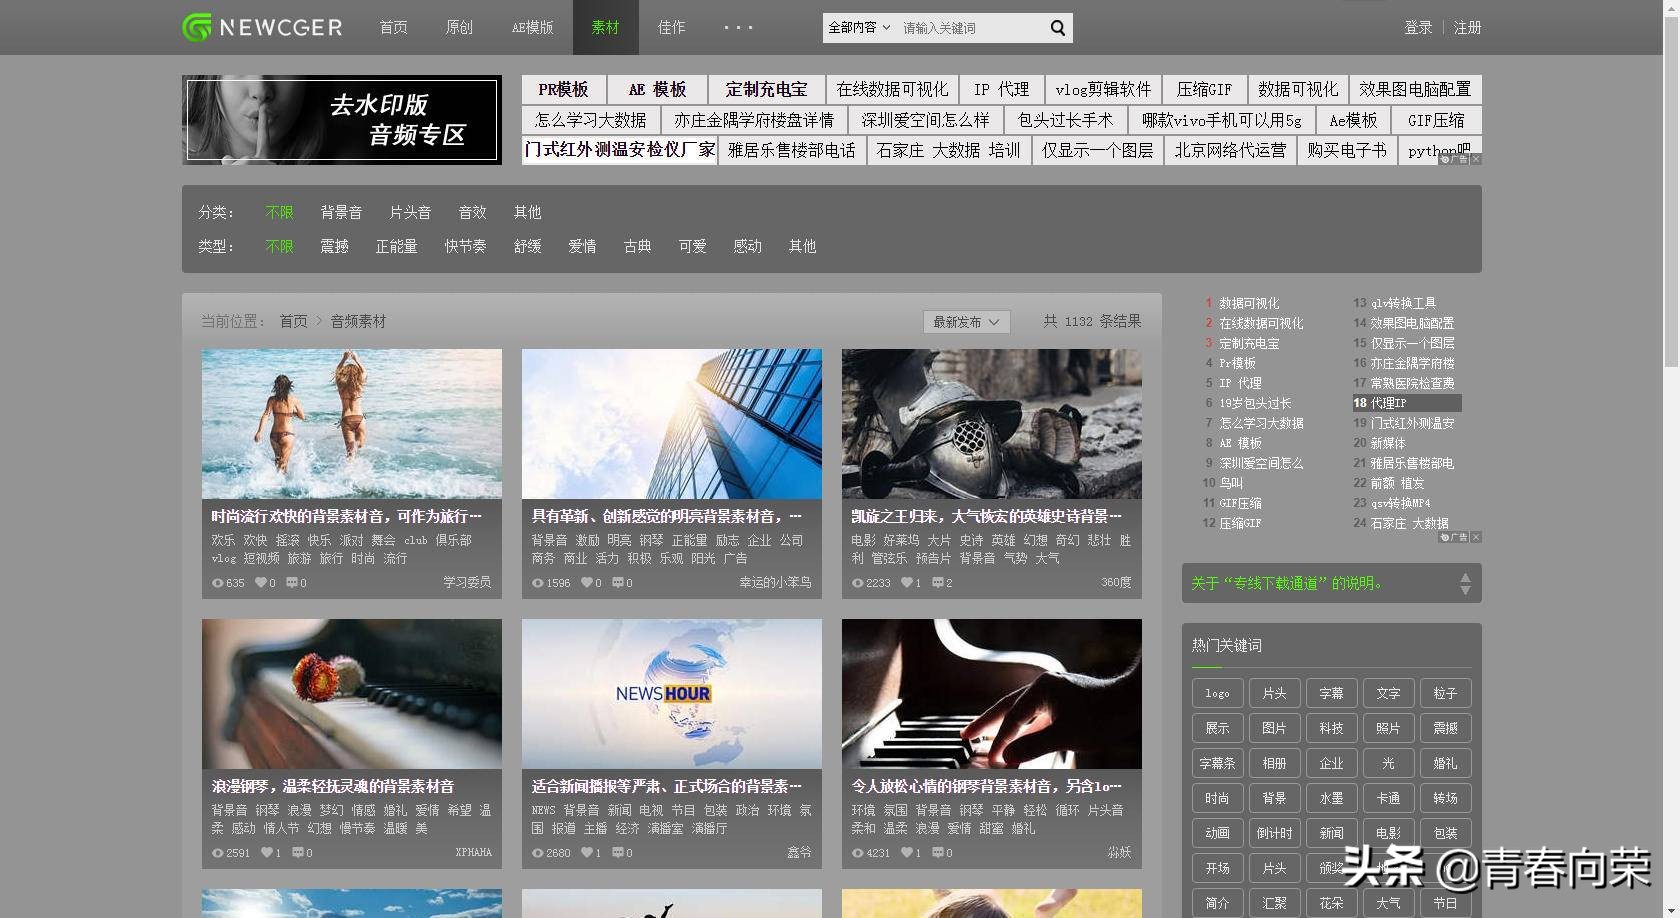Click the PR模板 button
Viewport: 1680px width, 918px height.
(x=562, y=89)
